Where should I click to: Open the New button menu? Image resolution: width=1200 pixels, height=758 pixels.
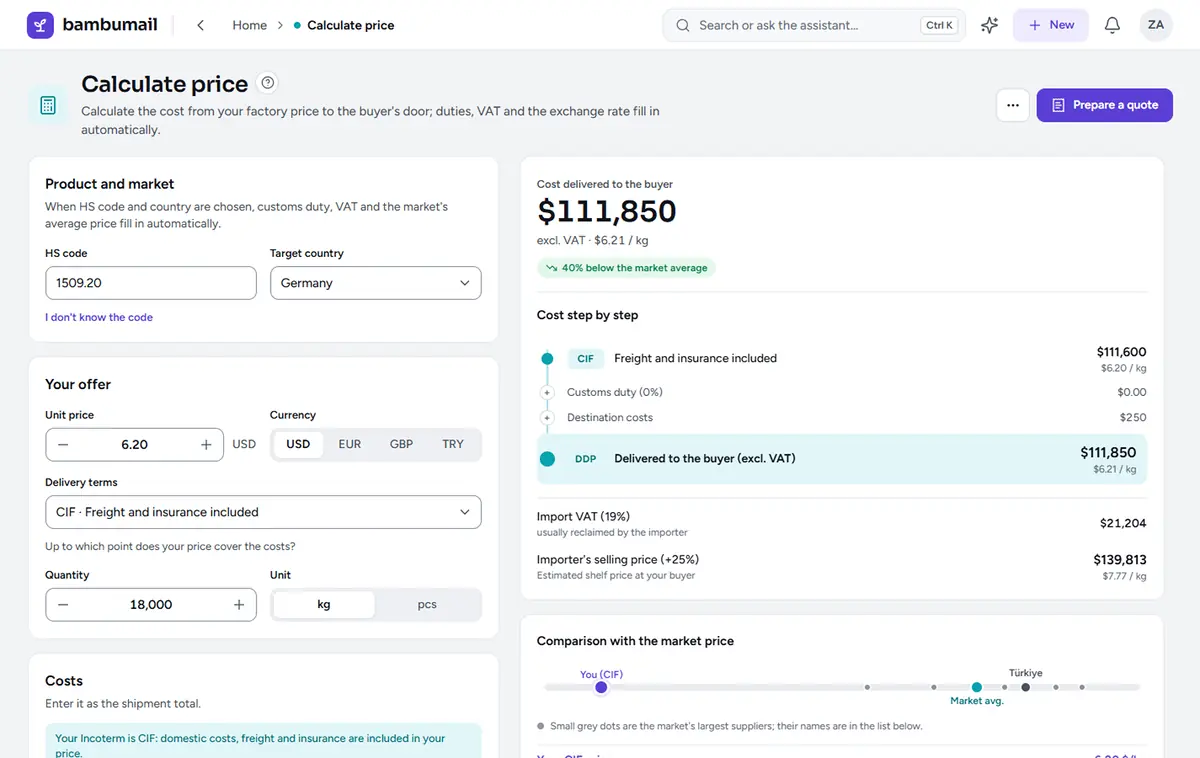tap(1051, 25)
